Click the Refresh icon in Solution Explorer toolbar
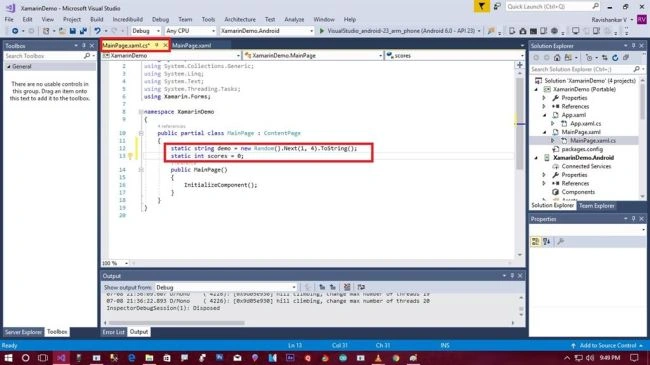This screenshot has height=365, width=650. click(x=615, y=58)
